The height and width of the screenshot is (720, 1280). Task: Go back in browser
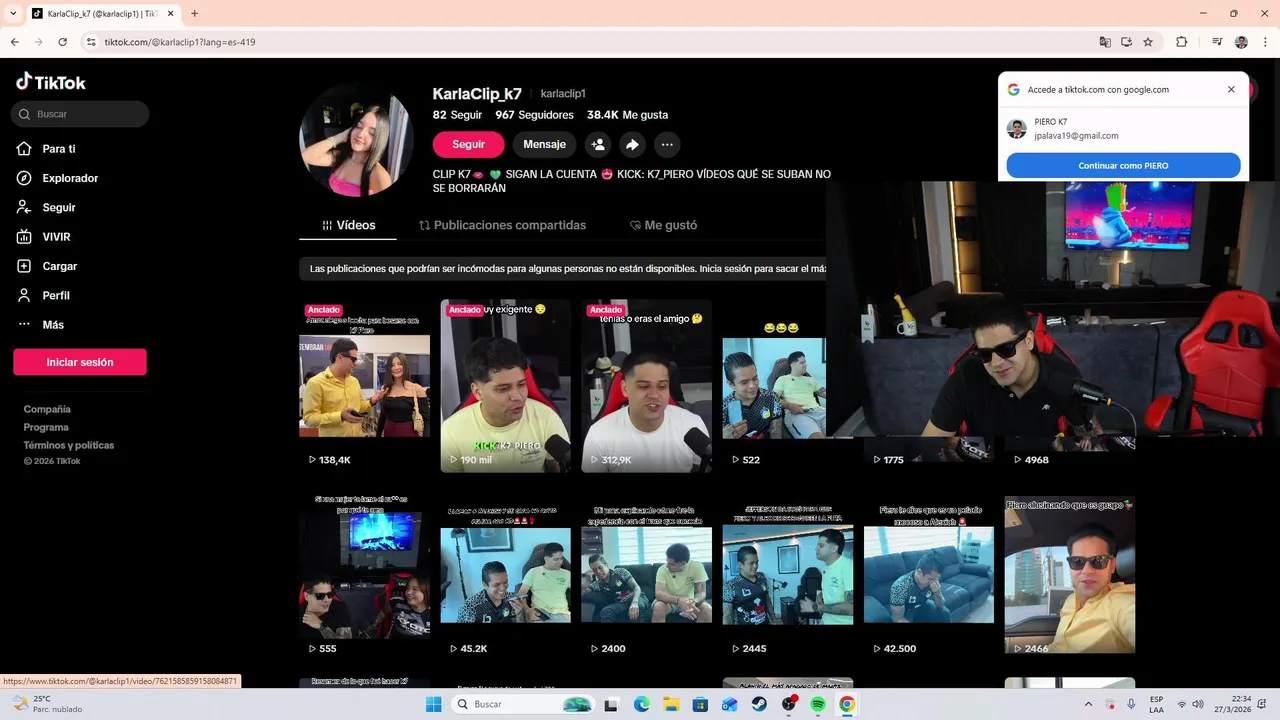click(x=15, y=42)
